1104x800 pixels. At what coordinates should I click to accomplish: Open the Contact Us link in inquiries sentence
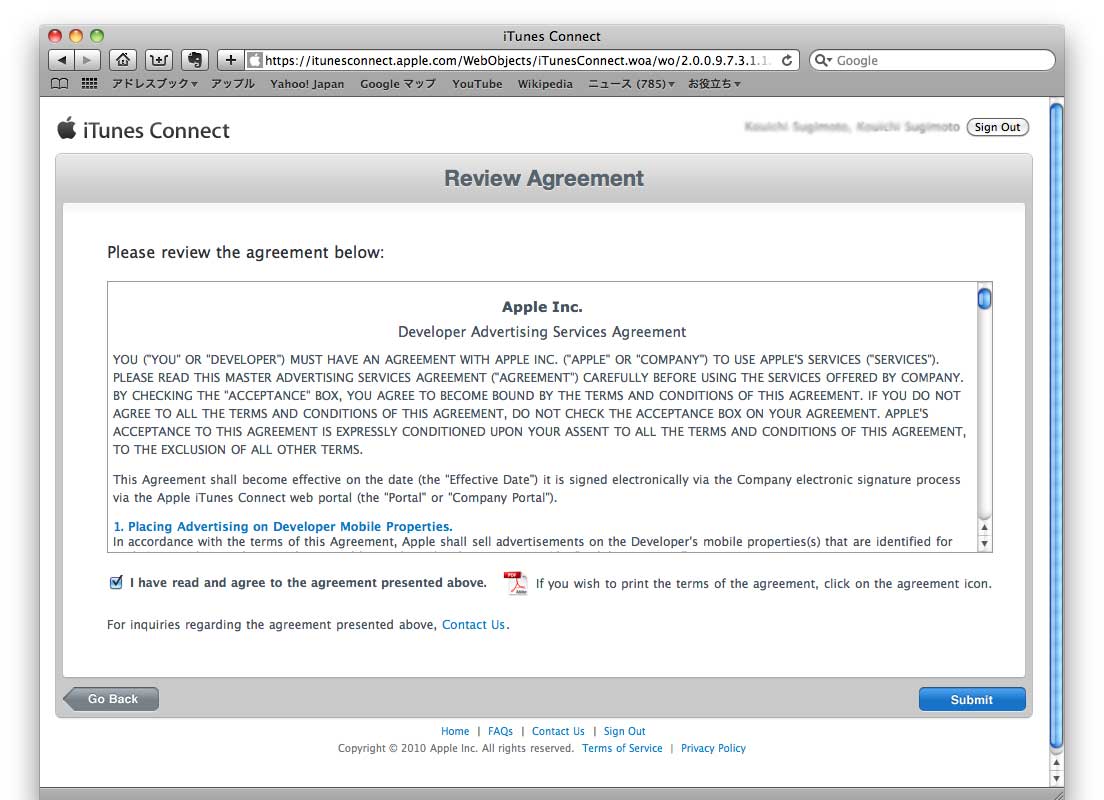tap(473, 625)
